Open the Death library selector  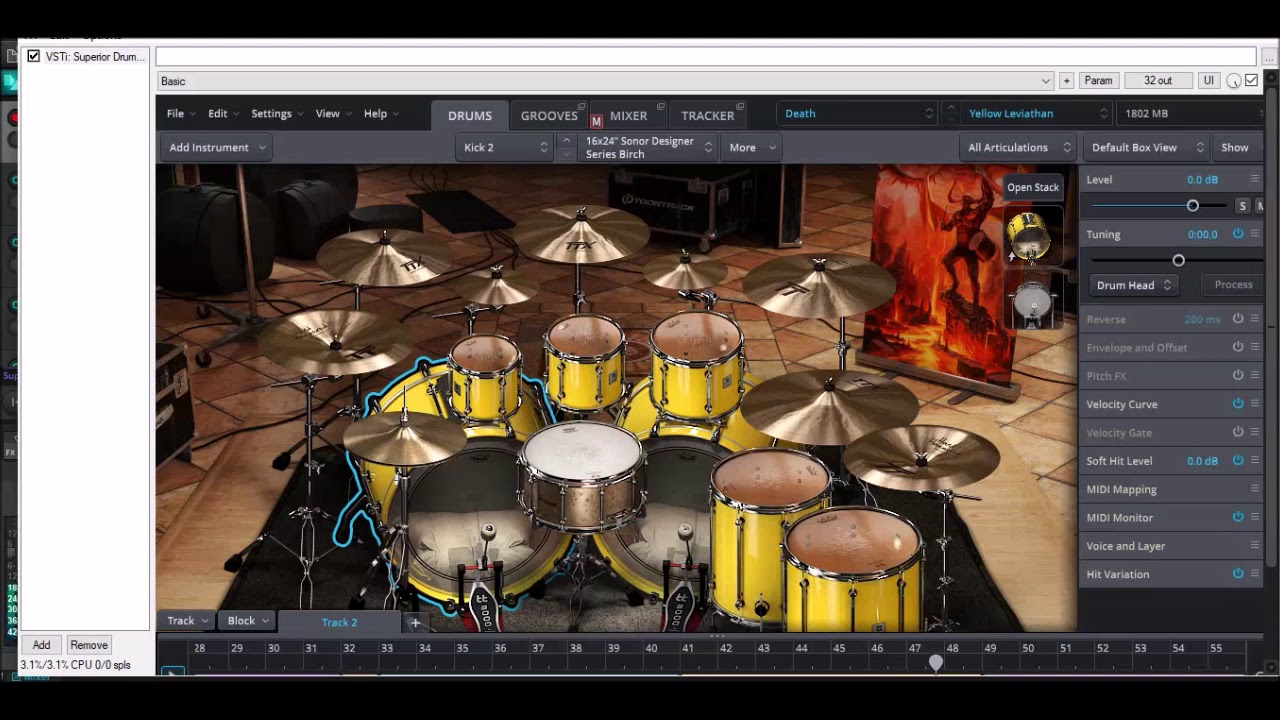(x=857, y=113)
